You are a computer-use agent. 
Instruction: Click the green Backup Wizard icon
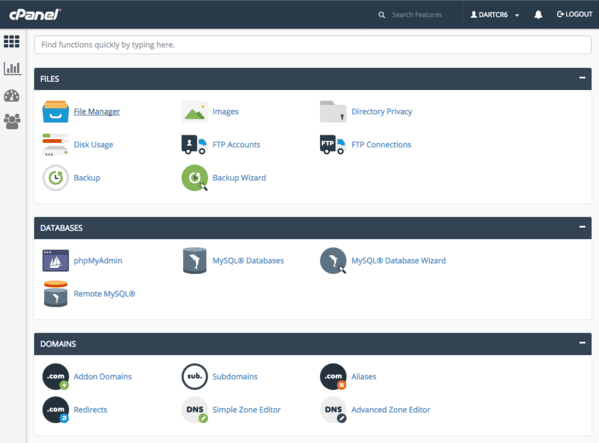tap(194, 178)
